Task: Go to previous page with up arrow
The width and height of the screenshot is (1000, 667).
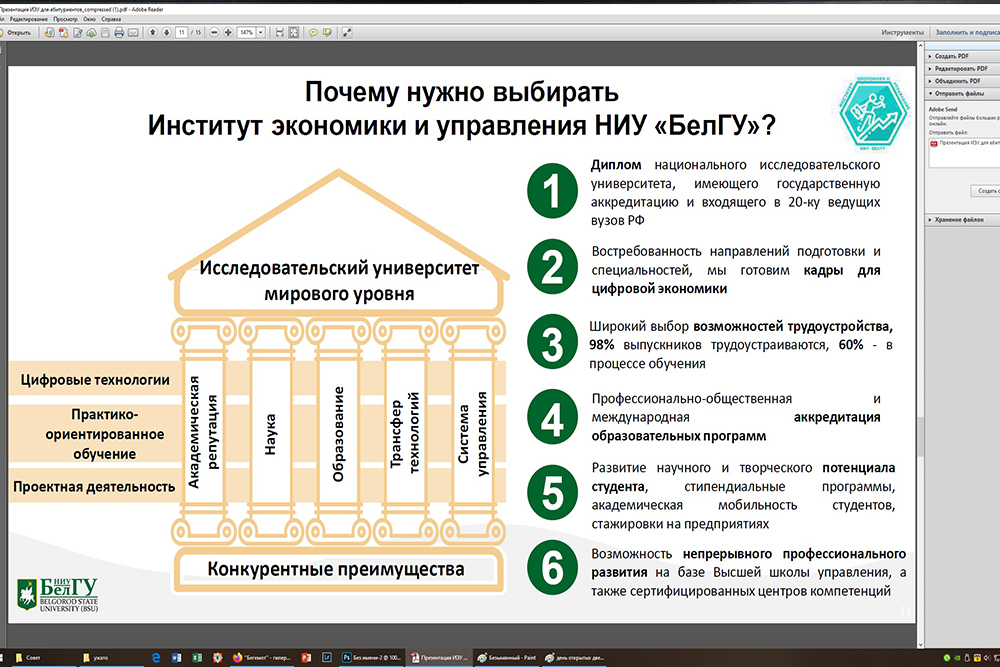Action: 153,32
